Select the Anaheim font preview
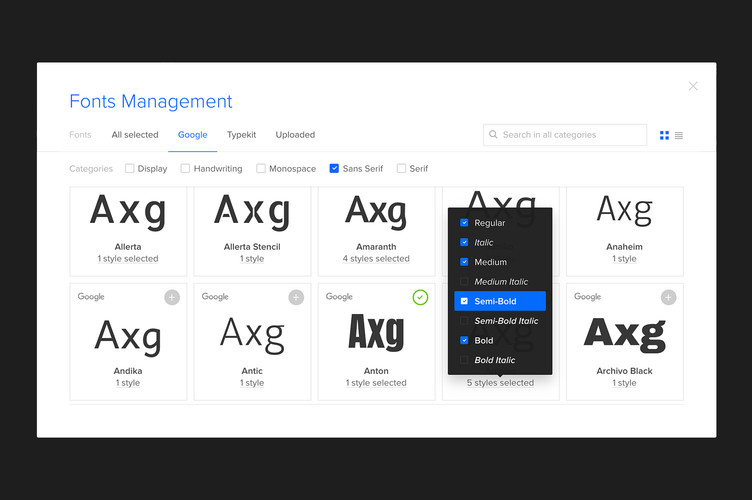Viewport: 752px width, 500px height. tap(624, 210)
